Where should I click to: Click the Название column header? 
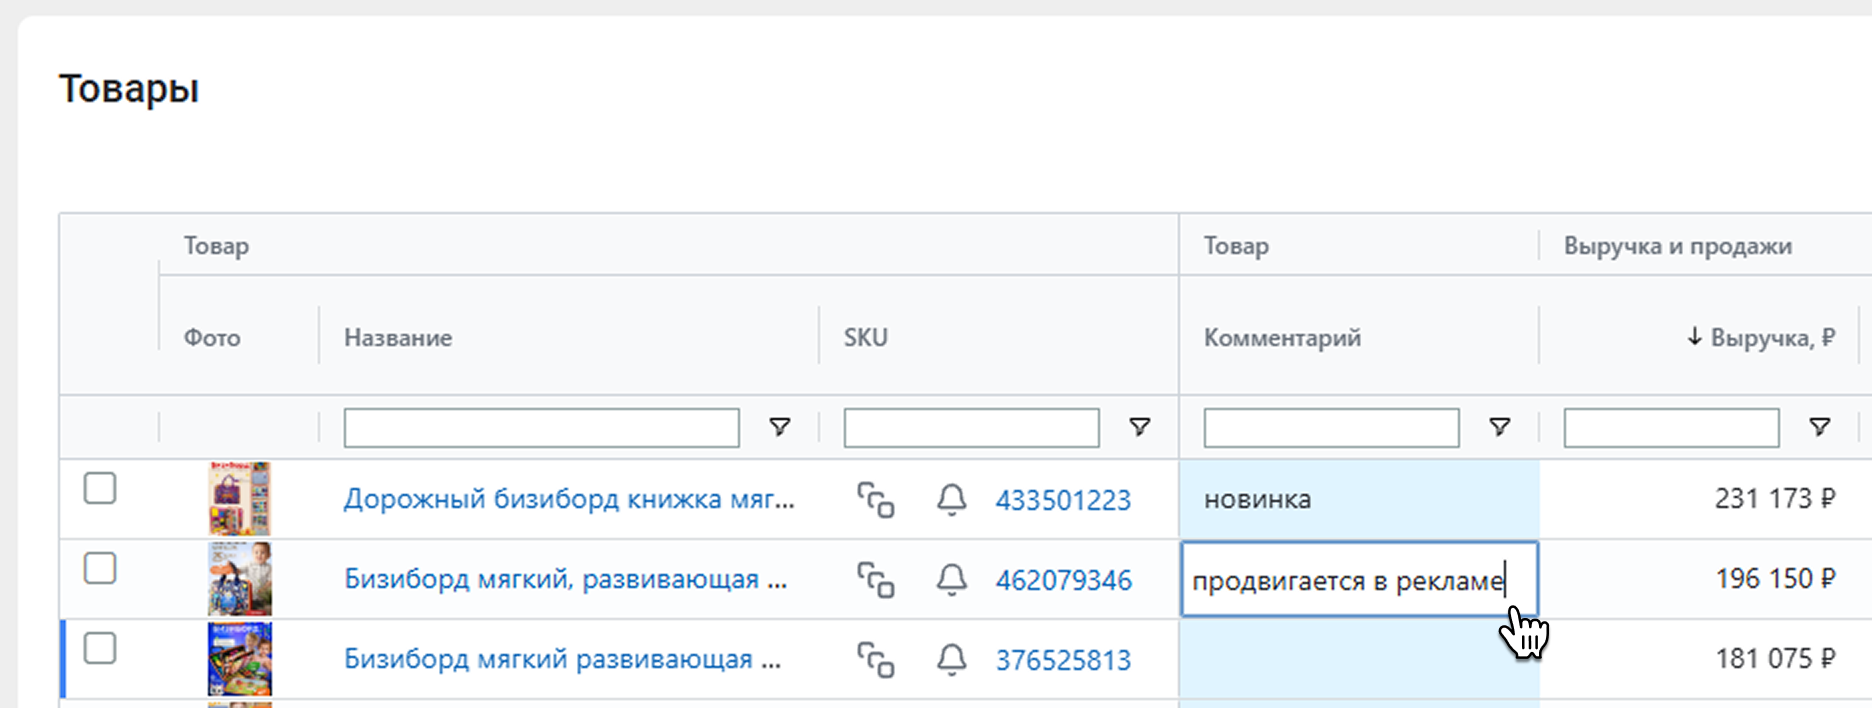point(398,338)
